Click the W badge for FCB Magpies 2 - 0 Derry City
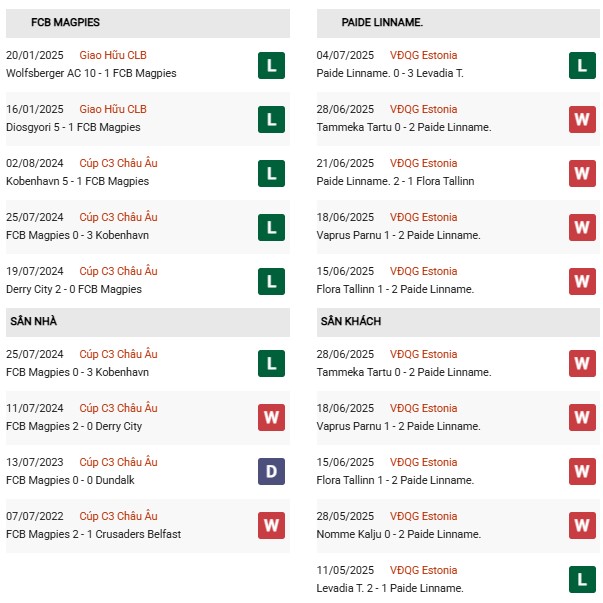Screen dimensions: 603x603 270,417
